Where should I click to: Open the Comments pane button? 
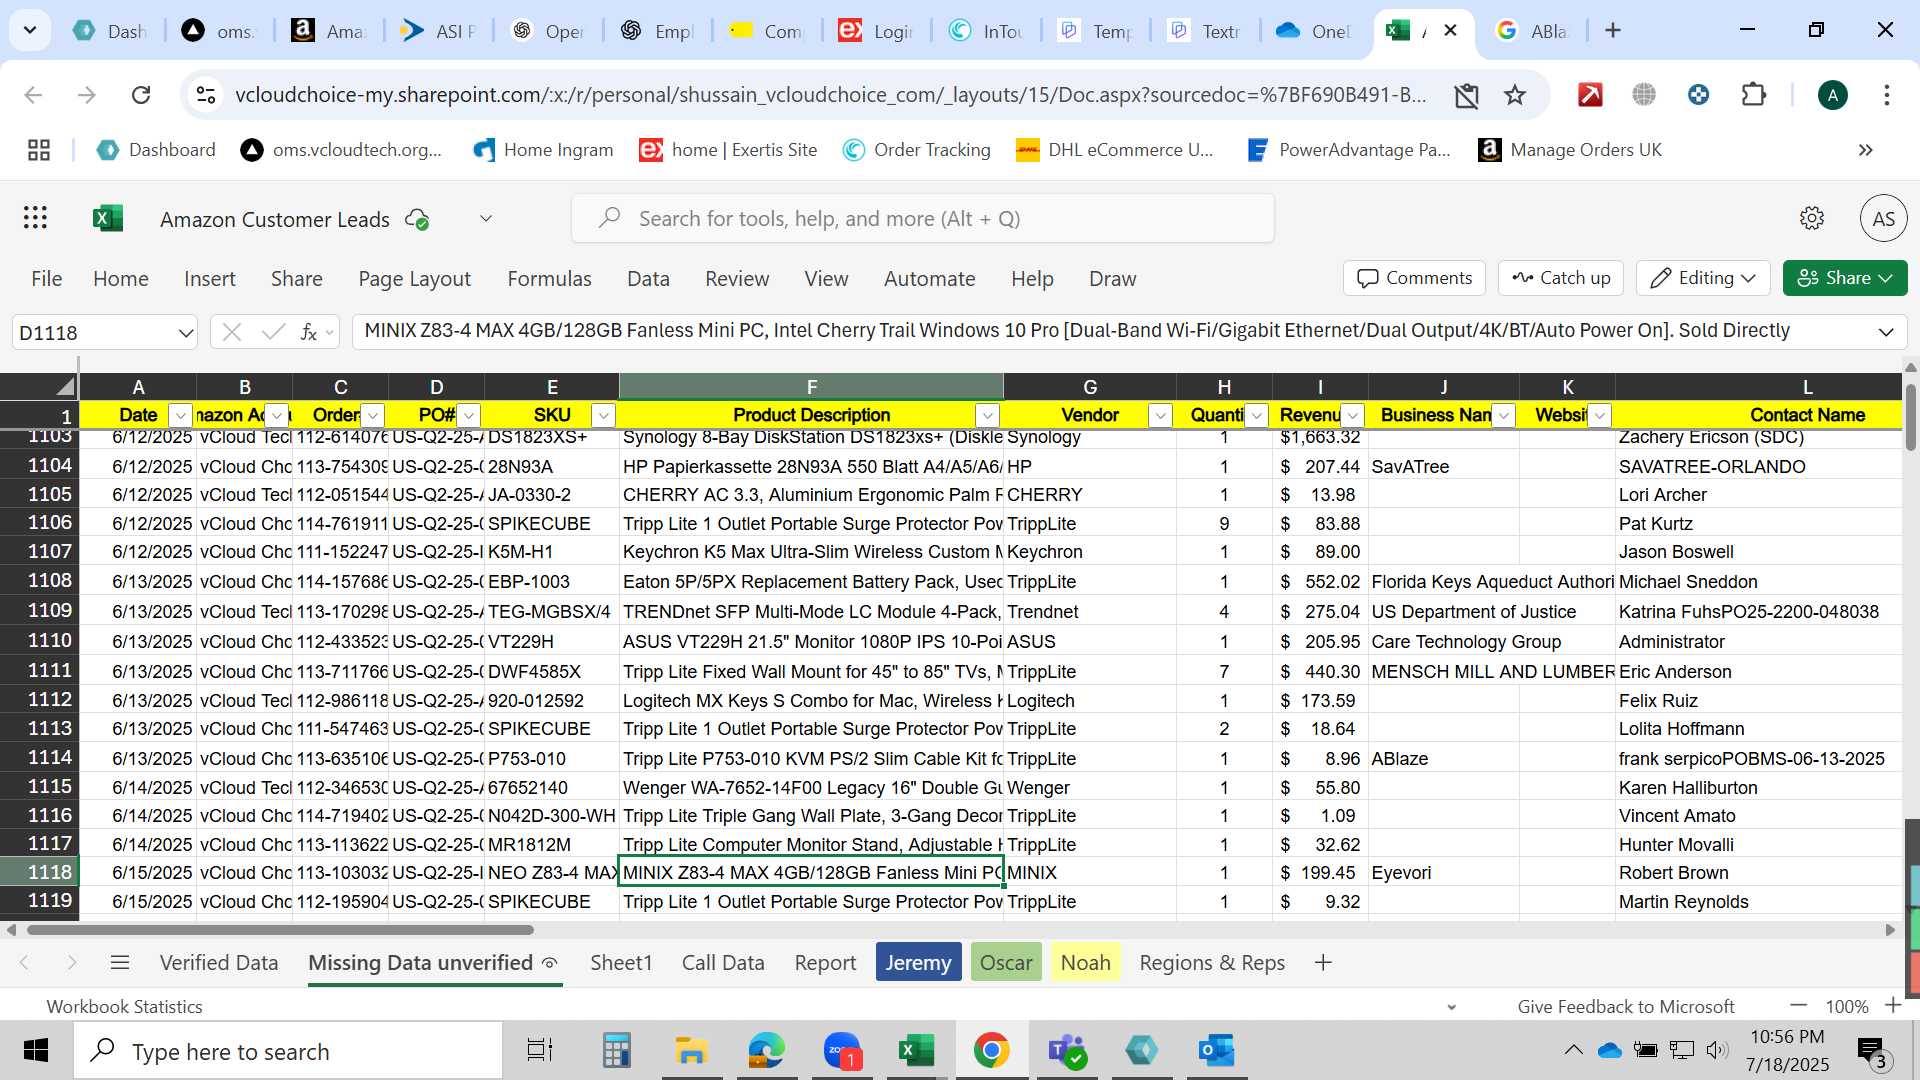(x=1414, y=278)
